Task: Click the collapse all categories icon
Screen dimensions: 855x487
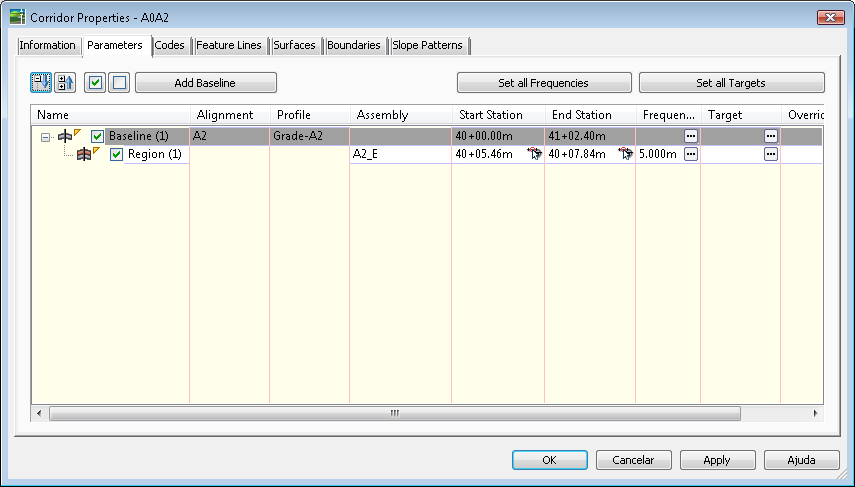Action: click(65, 83)
